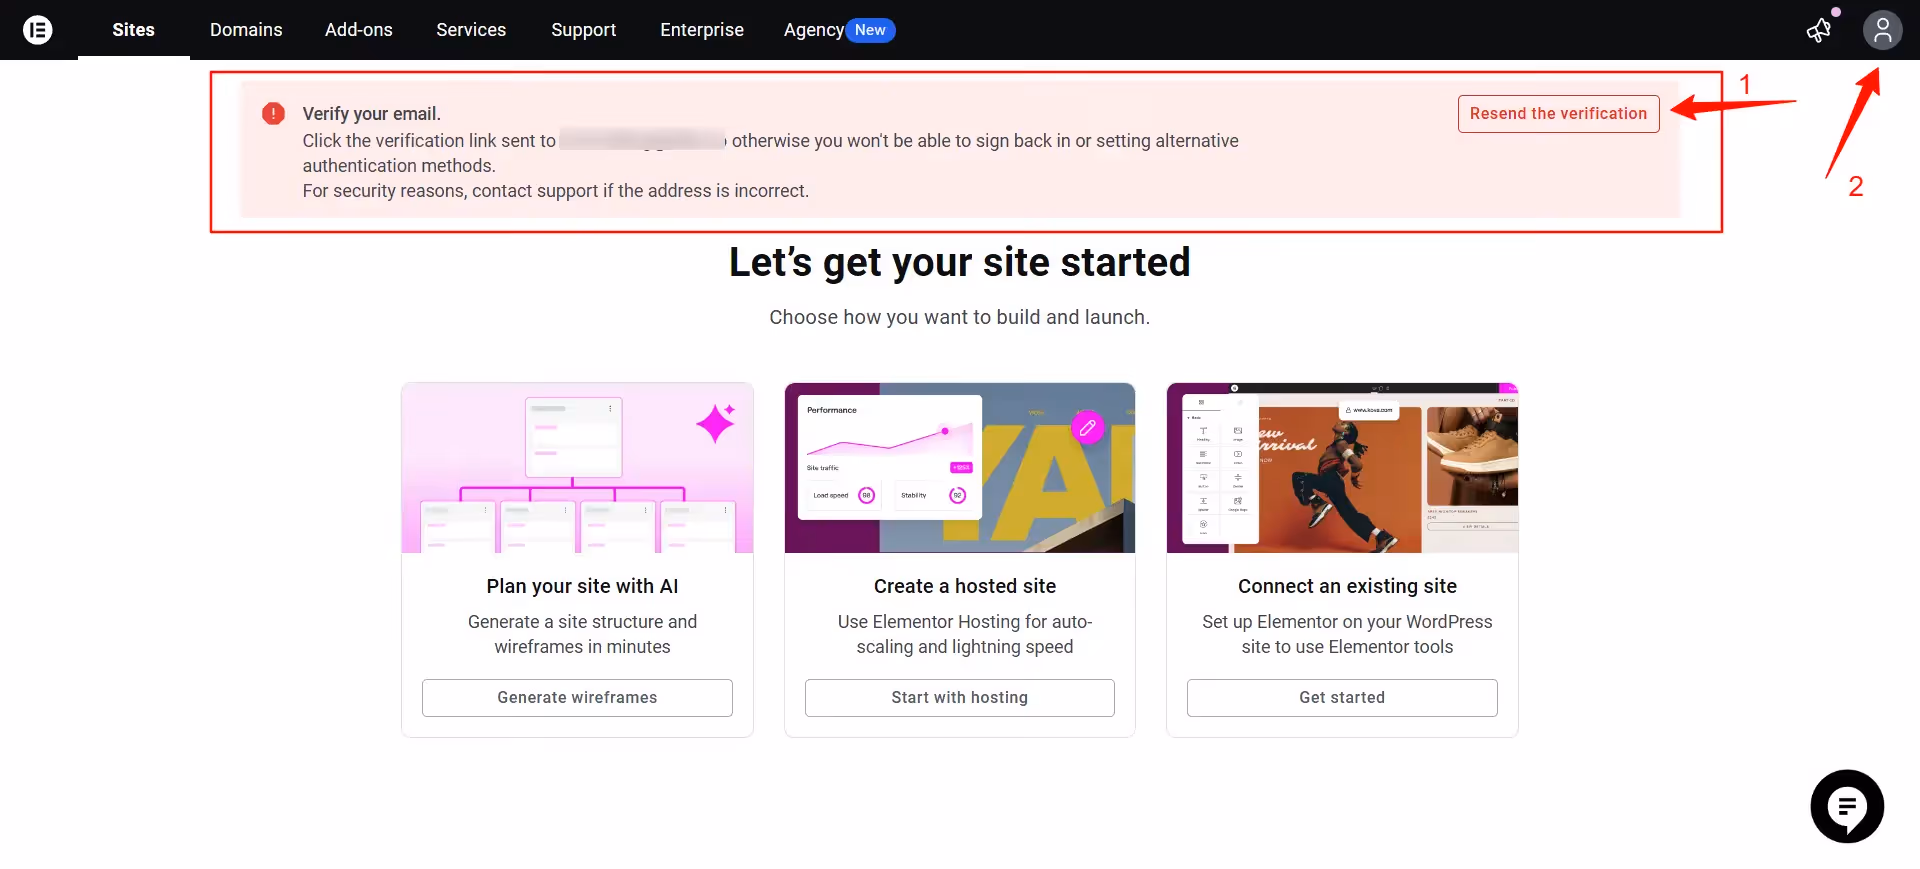Screen dimensions: 1920x869
Task: Open the Services menu item
Action: pos(471,30)
